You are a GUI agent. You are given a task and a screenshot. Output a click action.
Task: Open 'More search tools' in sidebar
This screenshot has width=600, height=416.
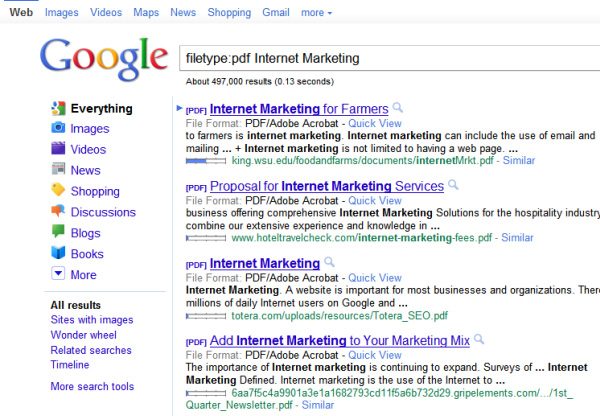coord(92,387)
